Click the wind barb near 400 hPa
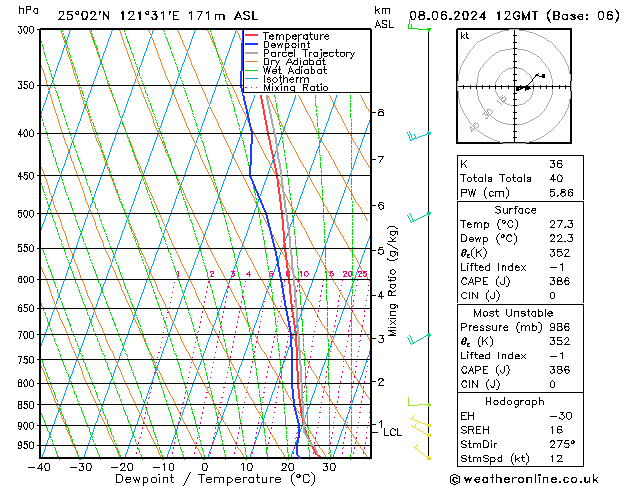Screen dimensions: 629x486 [418, 134]
